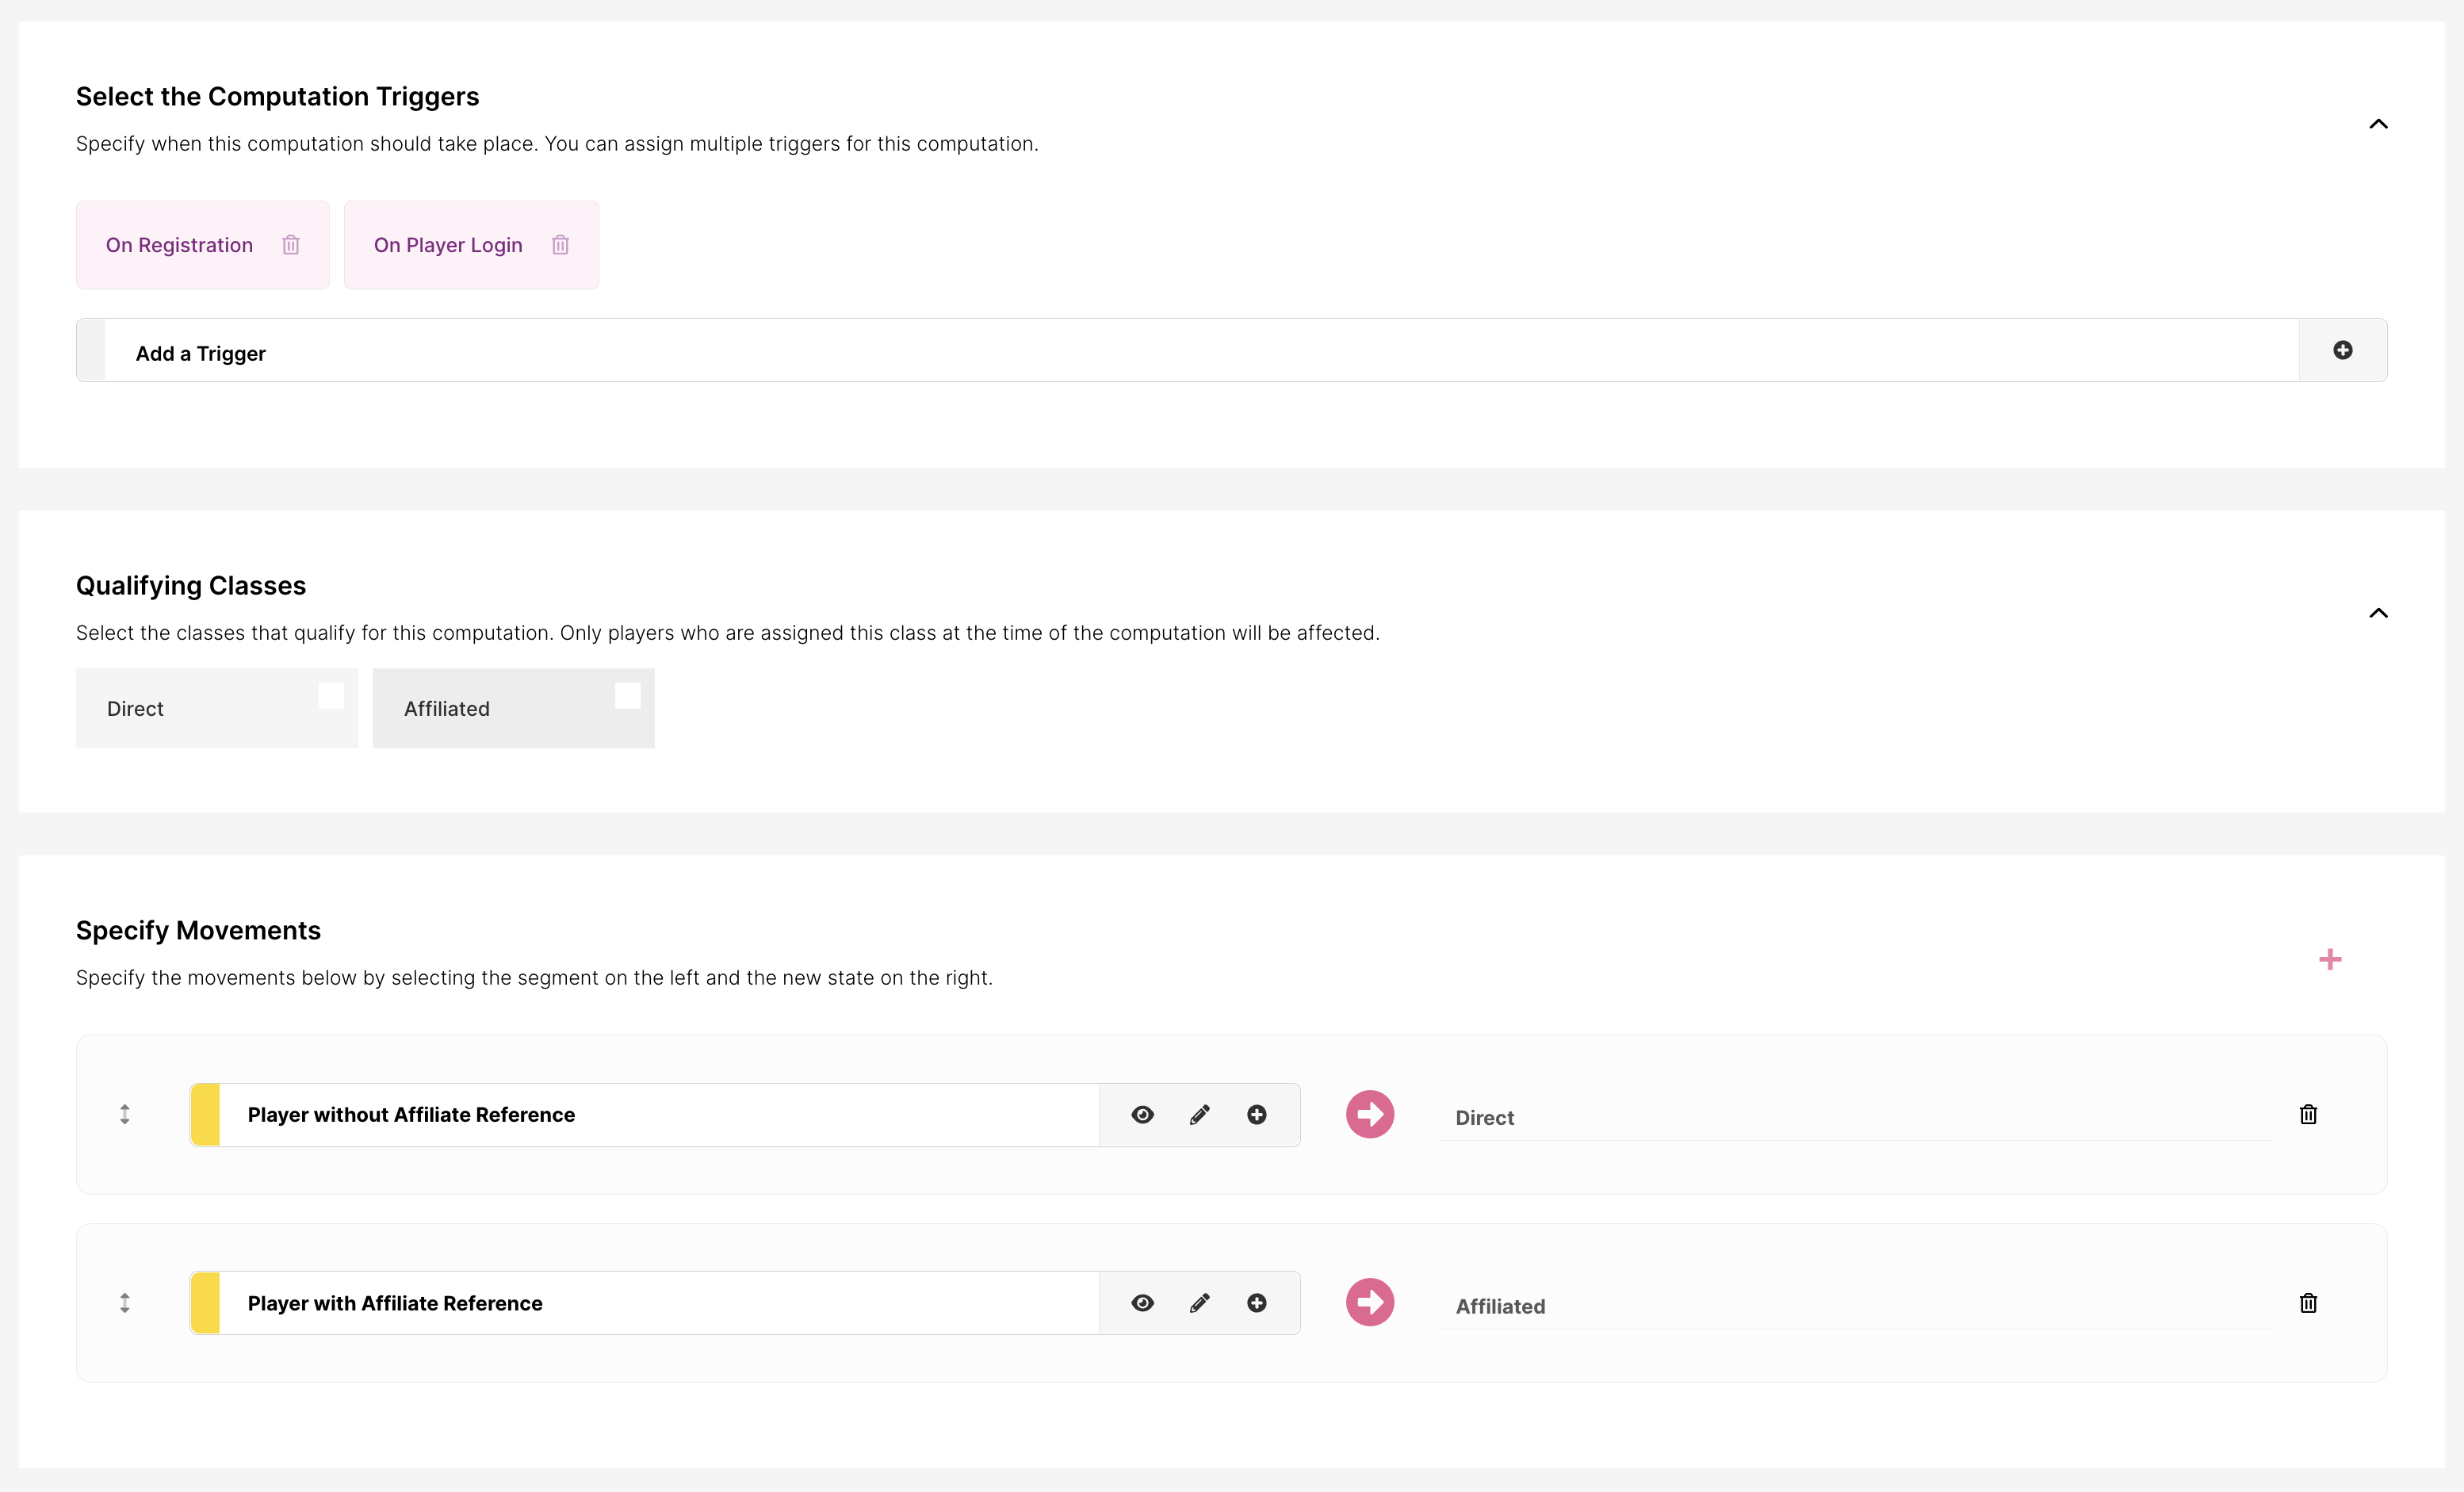
Task: Remove the On Player Login trigger
Action: (x=560, y=245)
